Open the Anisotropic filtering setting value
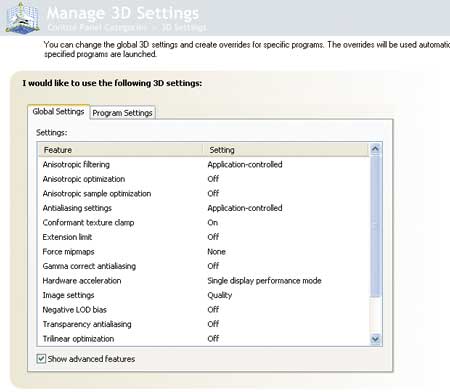The image size is (450, 392). [245, 164]
